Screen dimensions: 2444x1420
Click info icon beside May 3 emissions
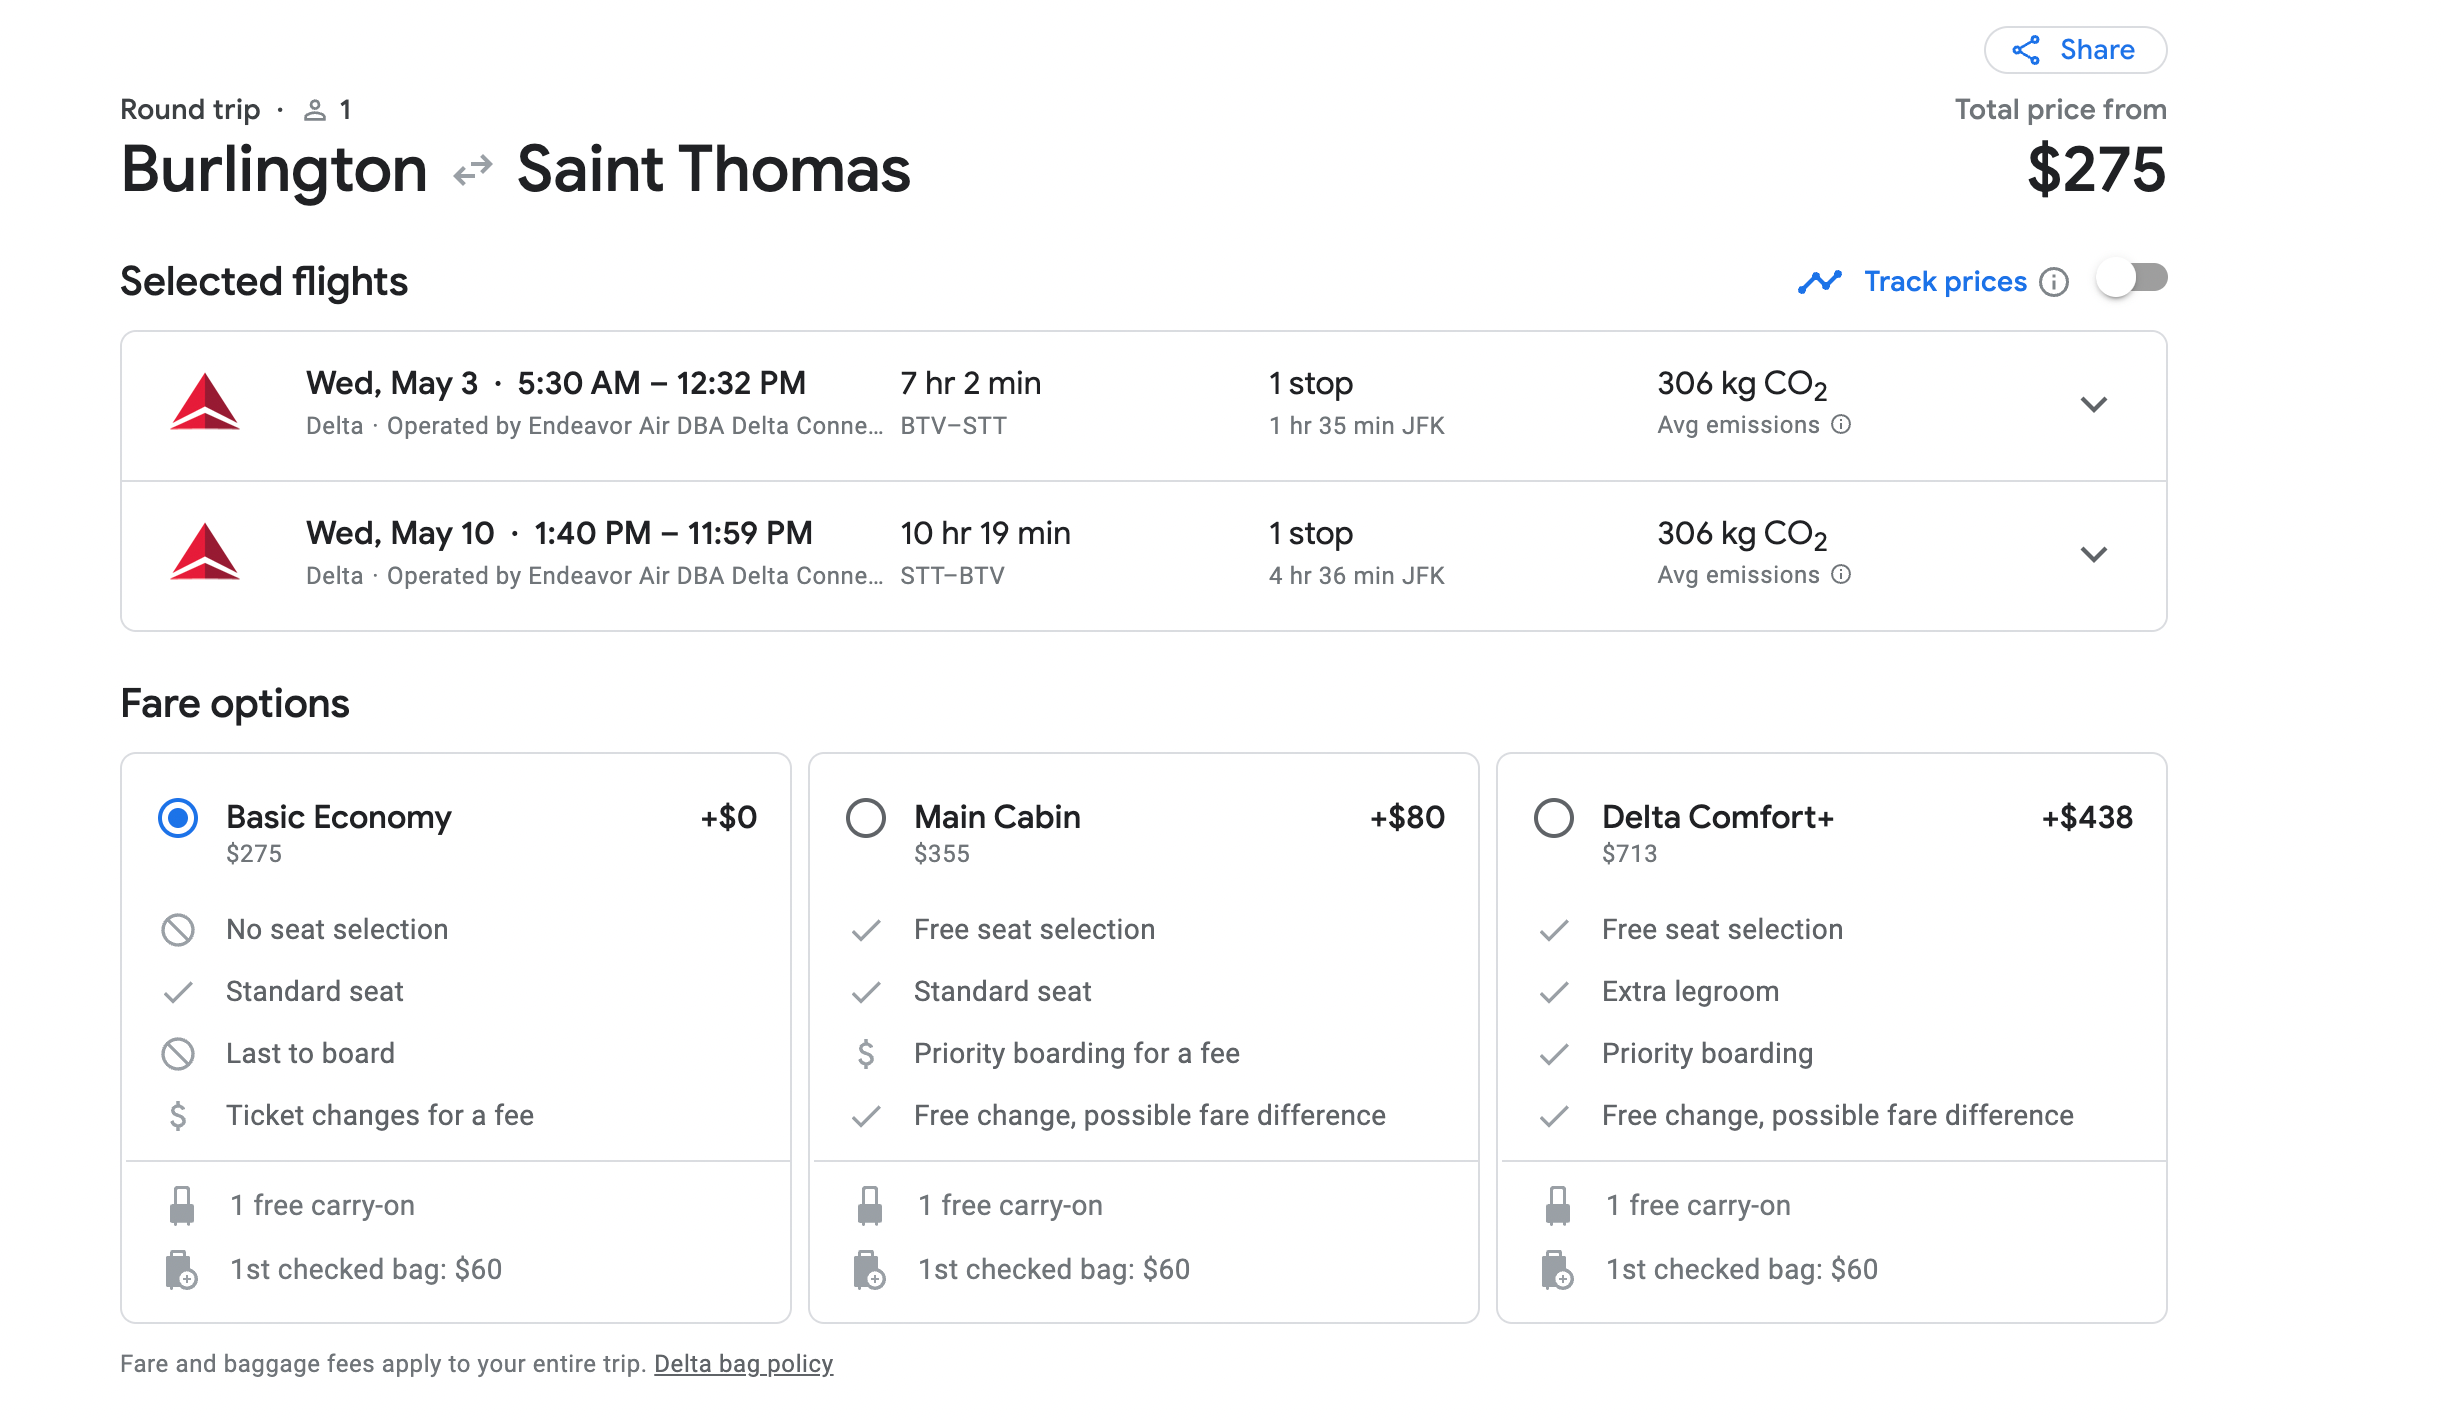pyautogui.click(x=1841, y=424)
